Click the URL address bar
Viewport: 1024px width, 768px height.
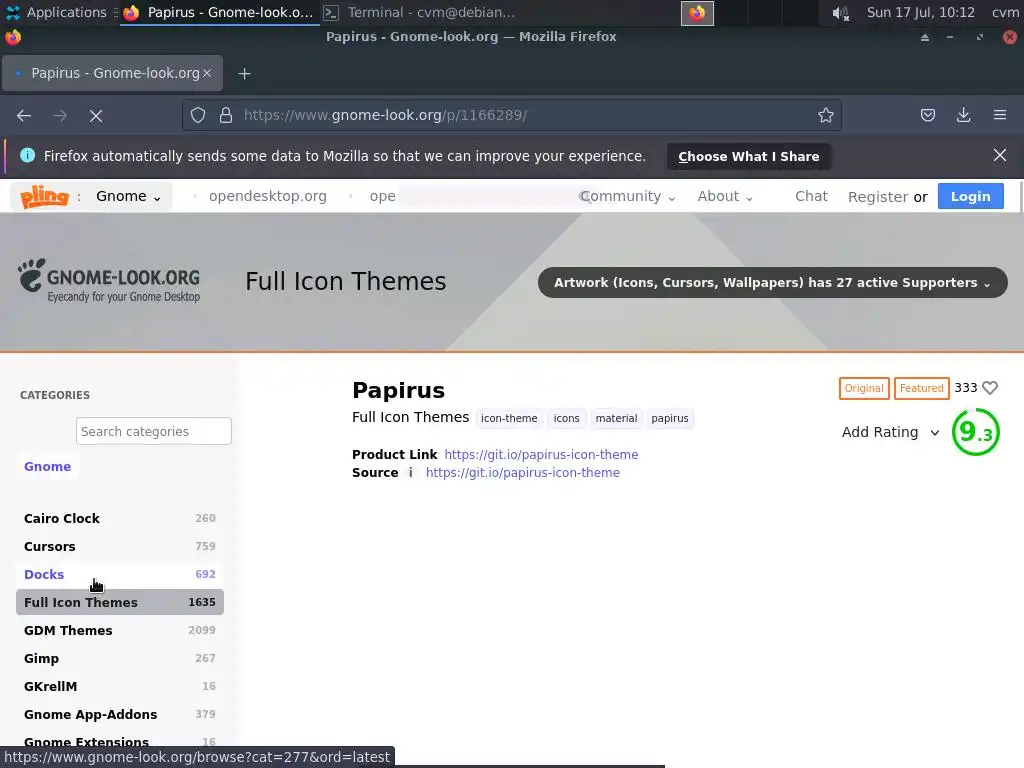[511, 116]
